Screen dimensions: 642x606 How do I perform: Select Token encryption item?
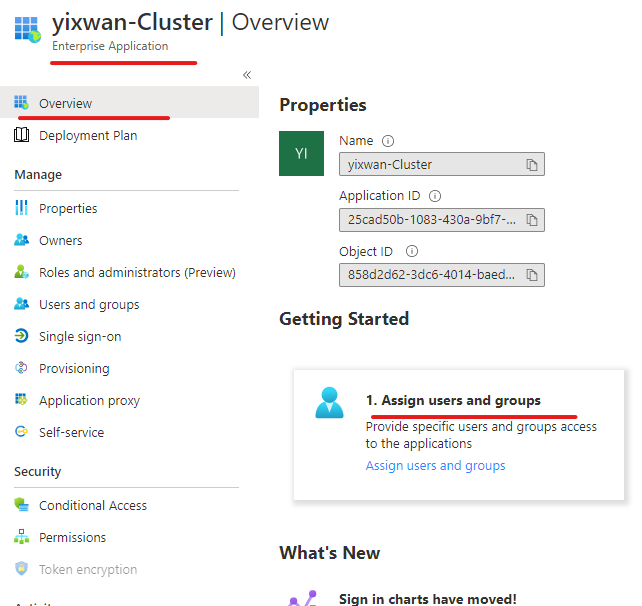coord(88,570)
